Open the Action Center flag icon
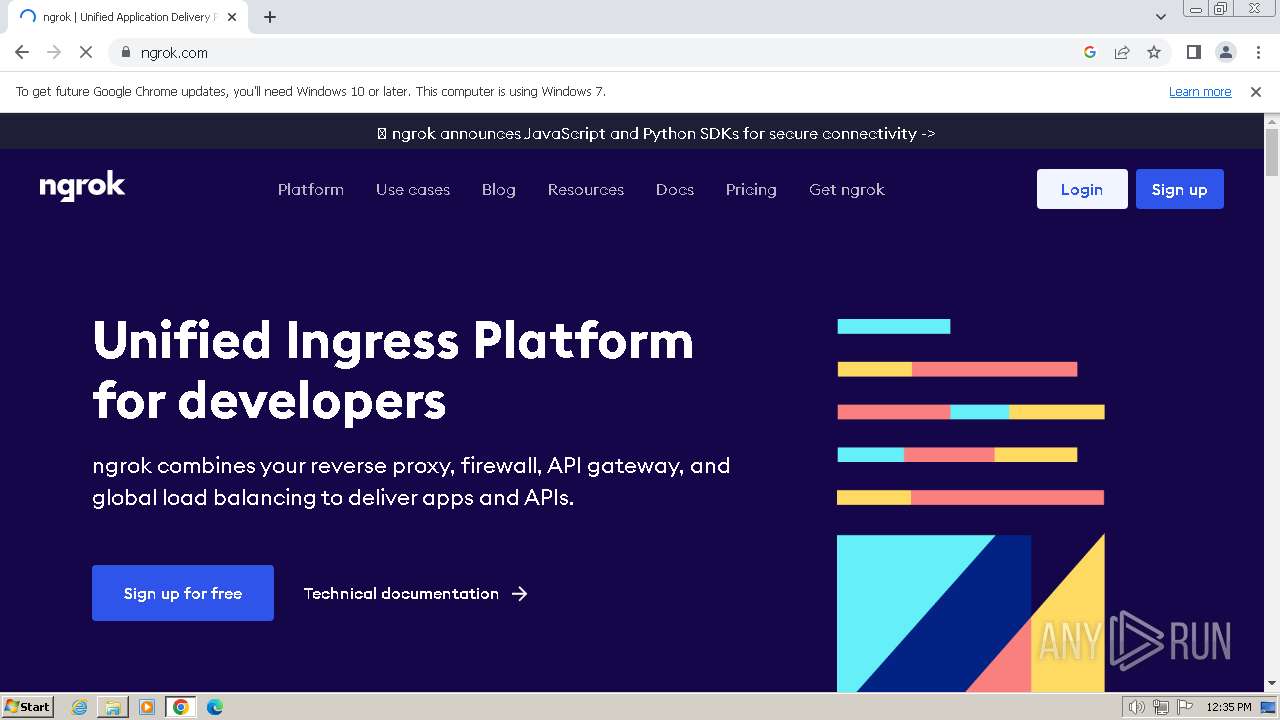Viewport: 1280px width, 720px height. 1184,707
